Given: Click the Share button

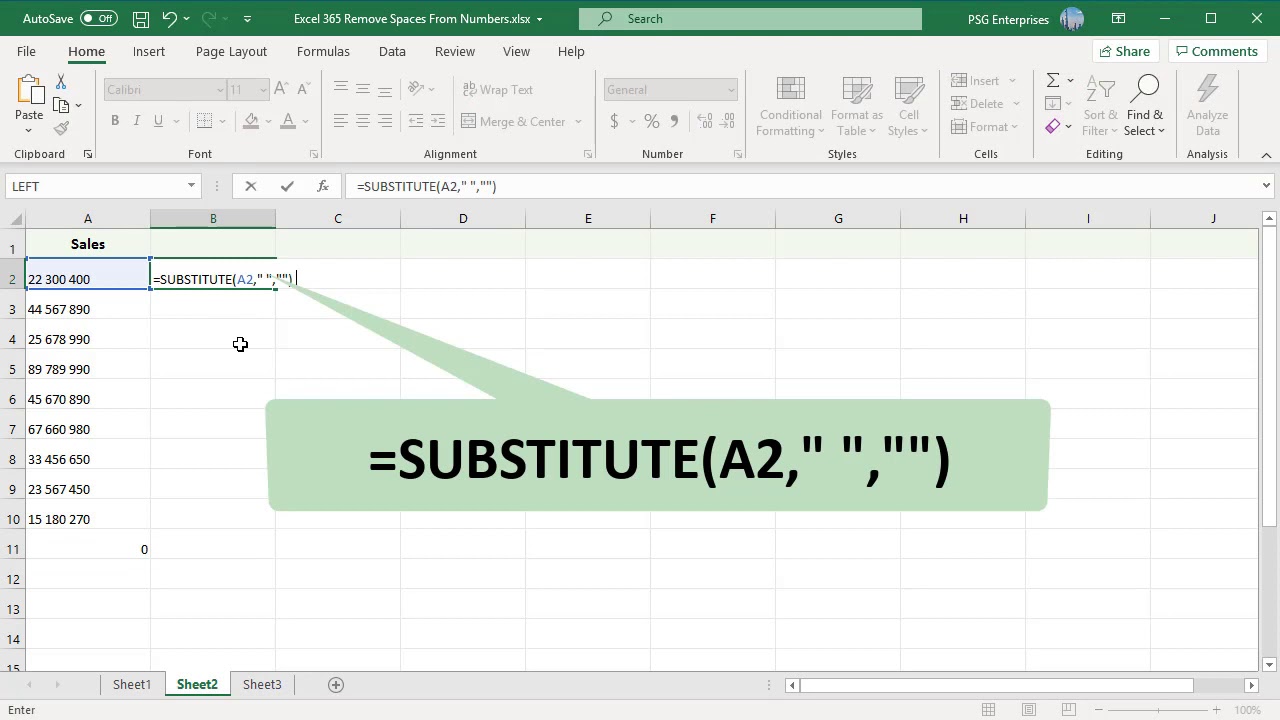Looking at the screenshot, I should (x=1125, y=51).
